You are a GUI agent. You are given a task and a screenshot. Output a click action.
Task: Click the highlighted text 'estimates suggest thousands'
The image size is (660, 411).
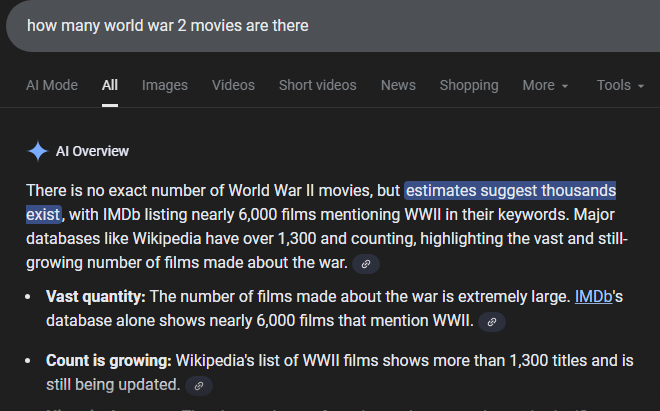click(x=511, y=191)
